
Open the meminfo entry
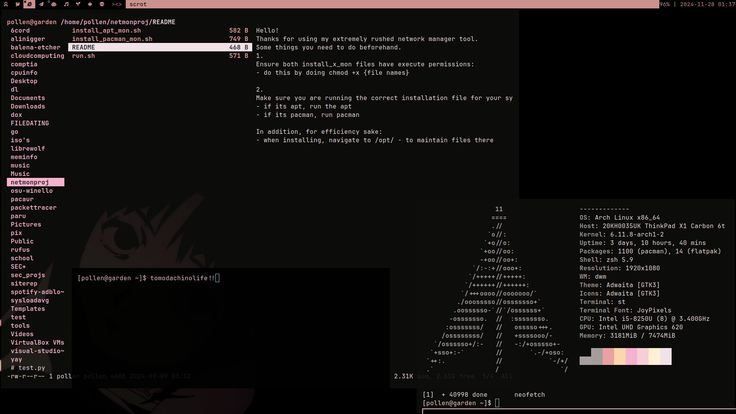tap(24, 157)
